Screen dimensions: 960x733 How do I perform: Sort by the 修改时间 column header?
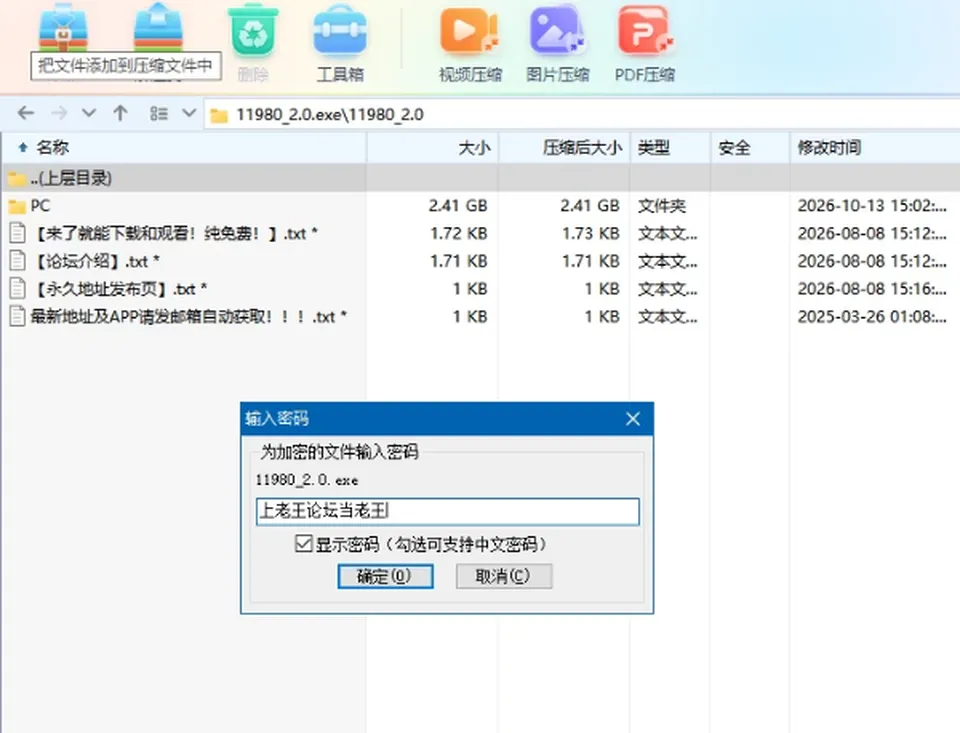point(875,148)
